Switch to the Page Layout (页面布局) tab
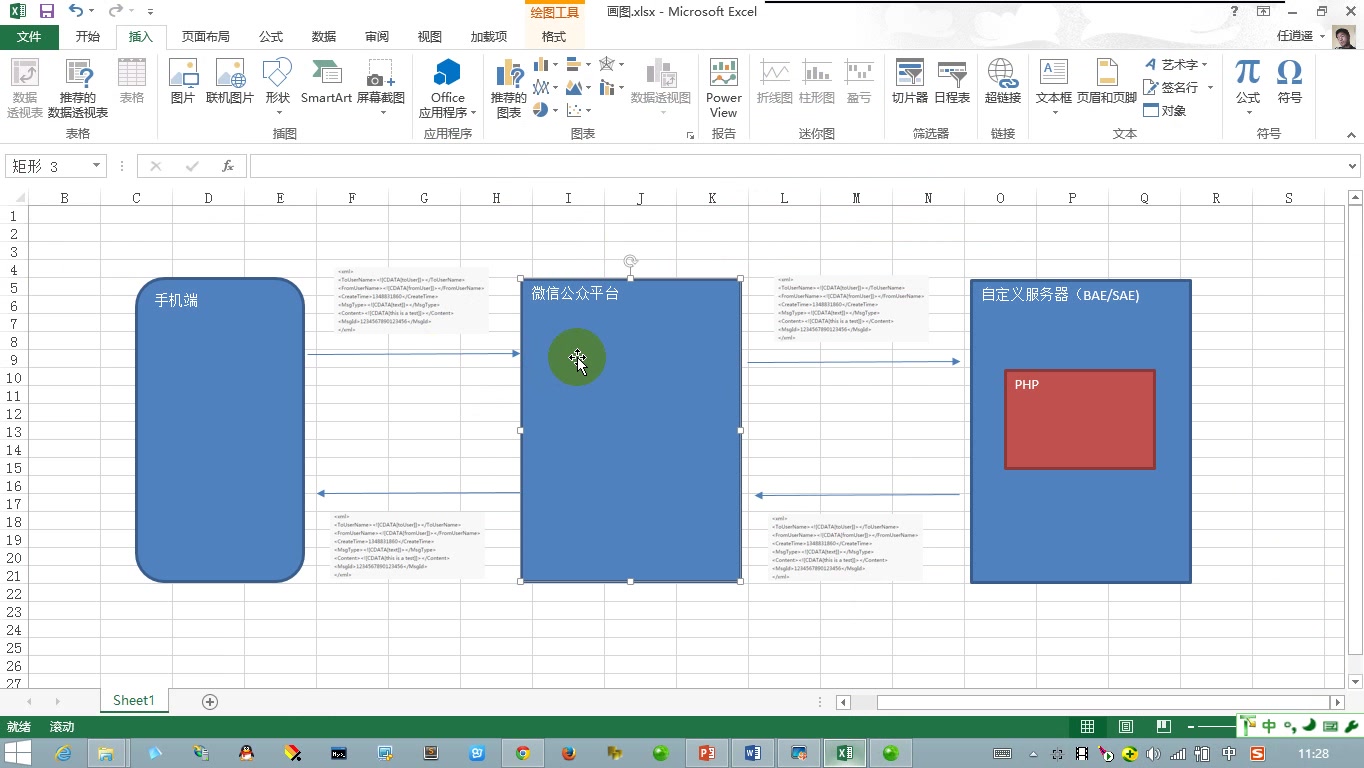The image size is (1364, 768). [205, 36]
